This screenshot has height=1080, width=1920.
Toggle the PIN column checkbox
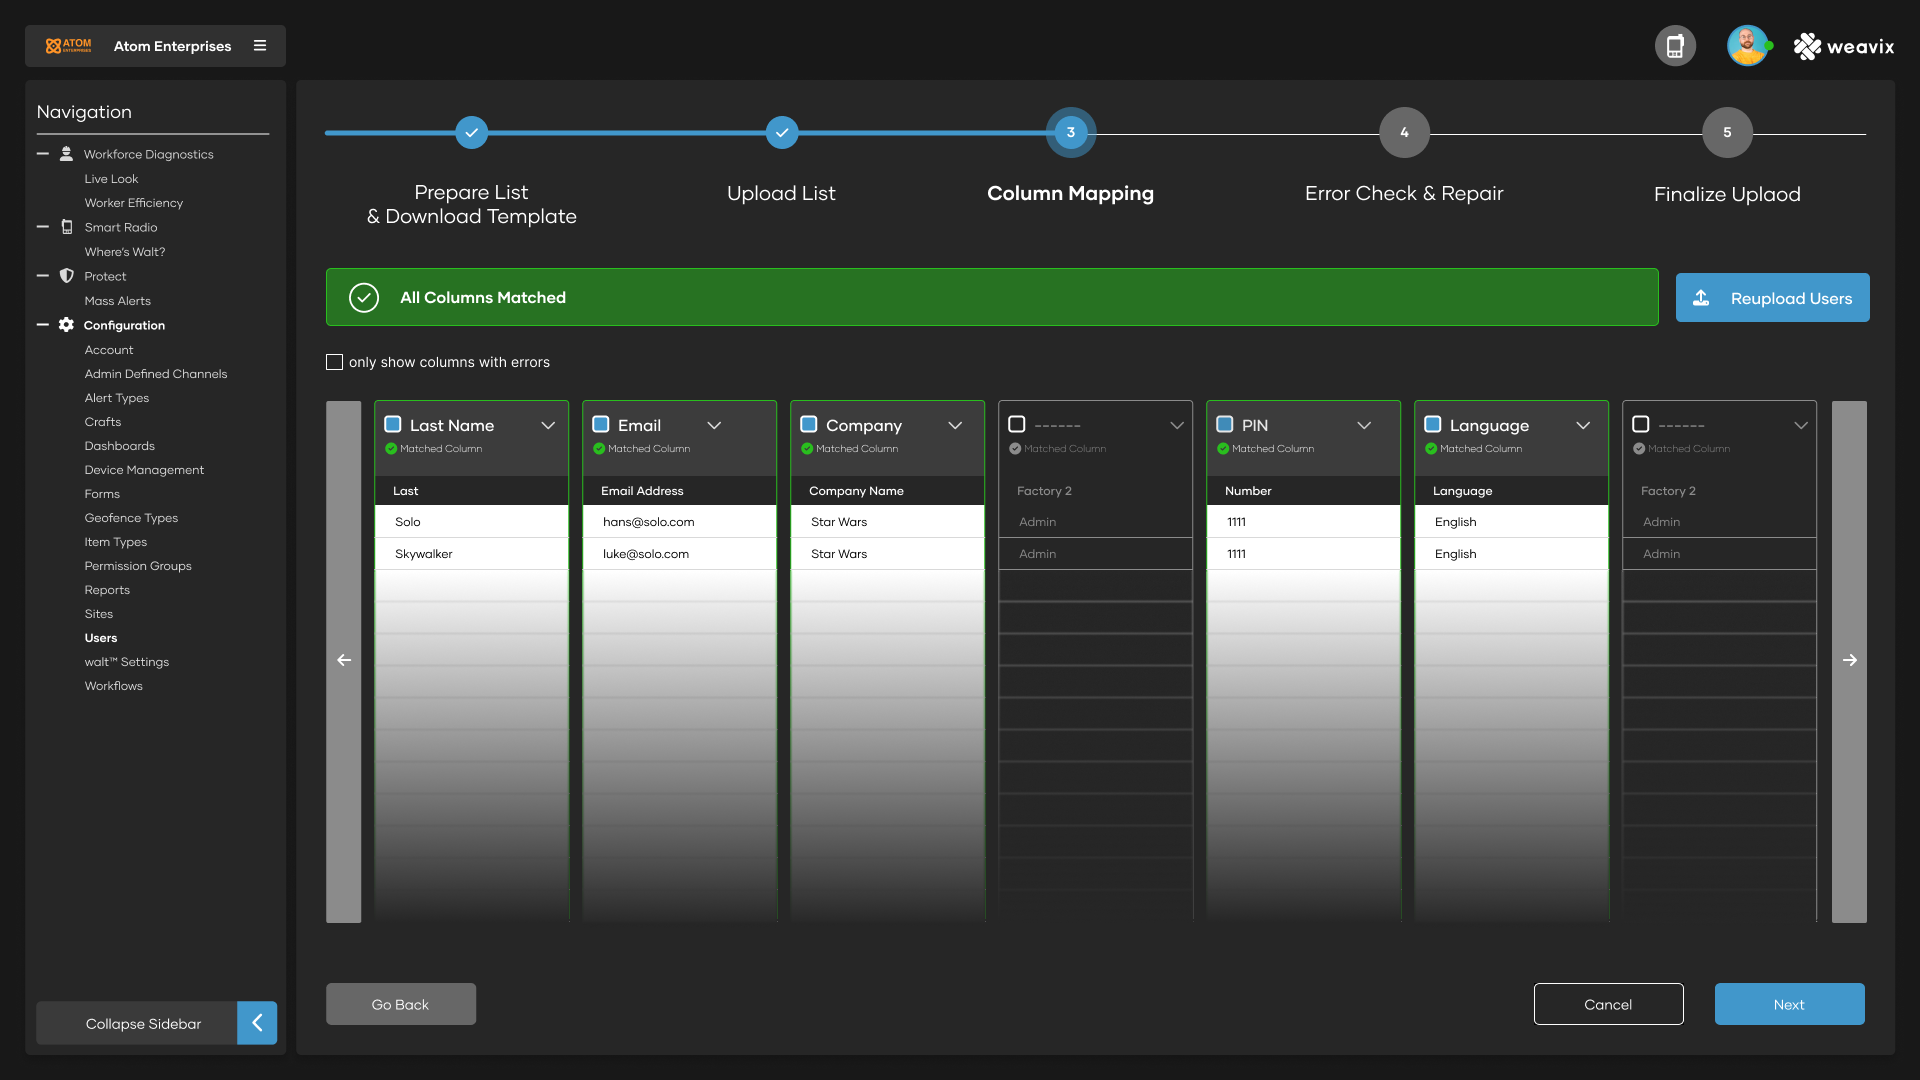click(x=1225, y=425)
